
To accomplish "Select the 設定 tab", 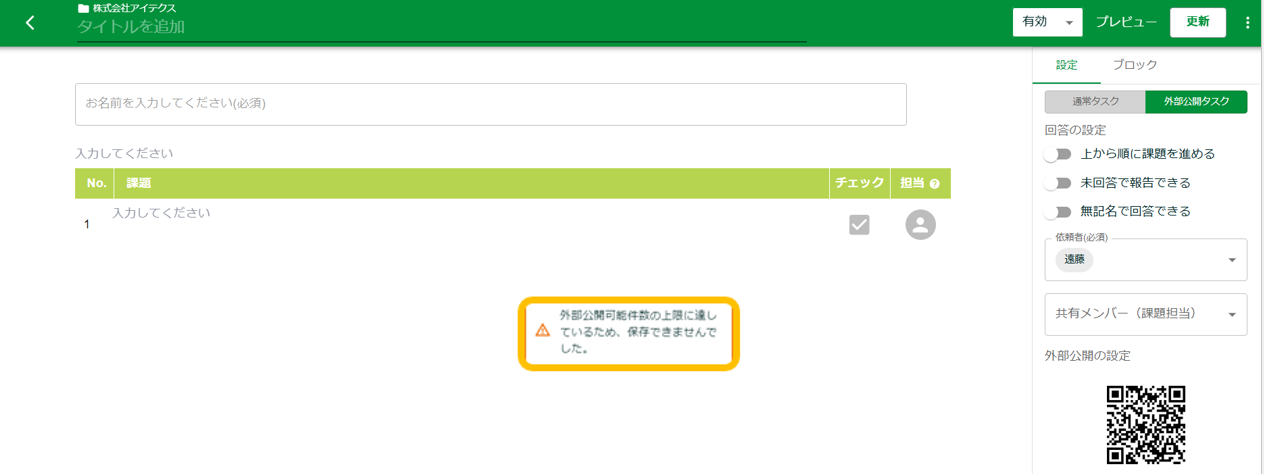I will [x=1067, y=65].
